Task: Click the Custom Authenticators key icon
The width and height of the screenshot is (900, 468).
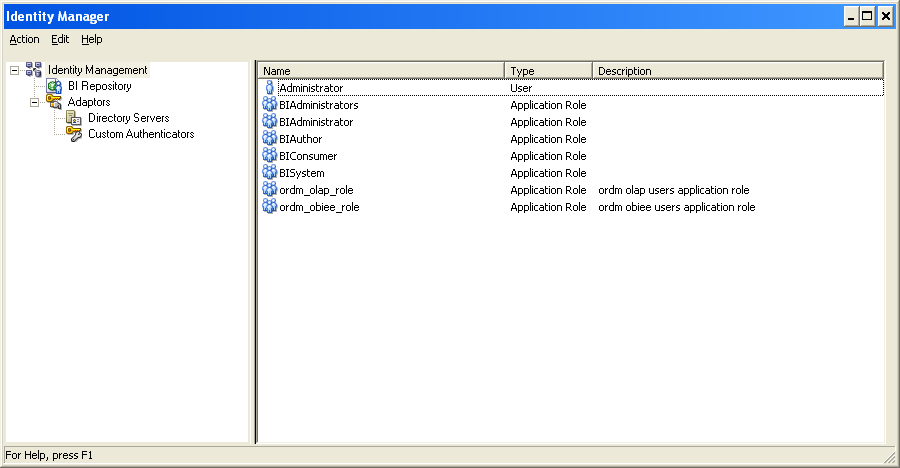Action: click(x=74, y=134)
